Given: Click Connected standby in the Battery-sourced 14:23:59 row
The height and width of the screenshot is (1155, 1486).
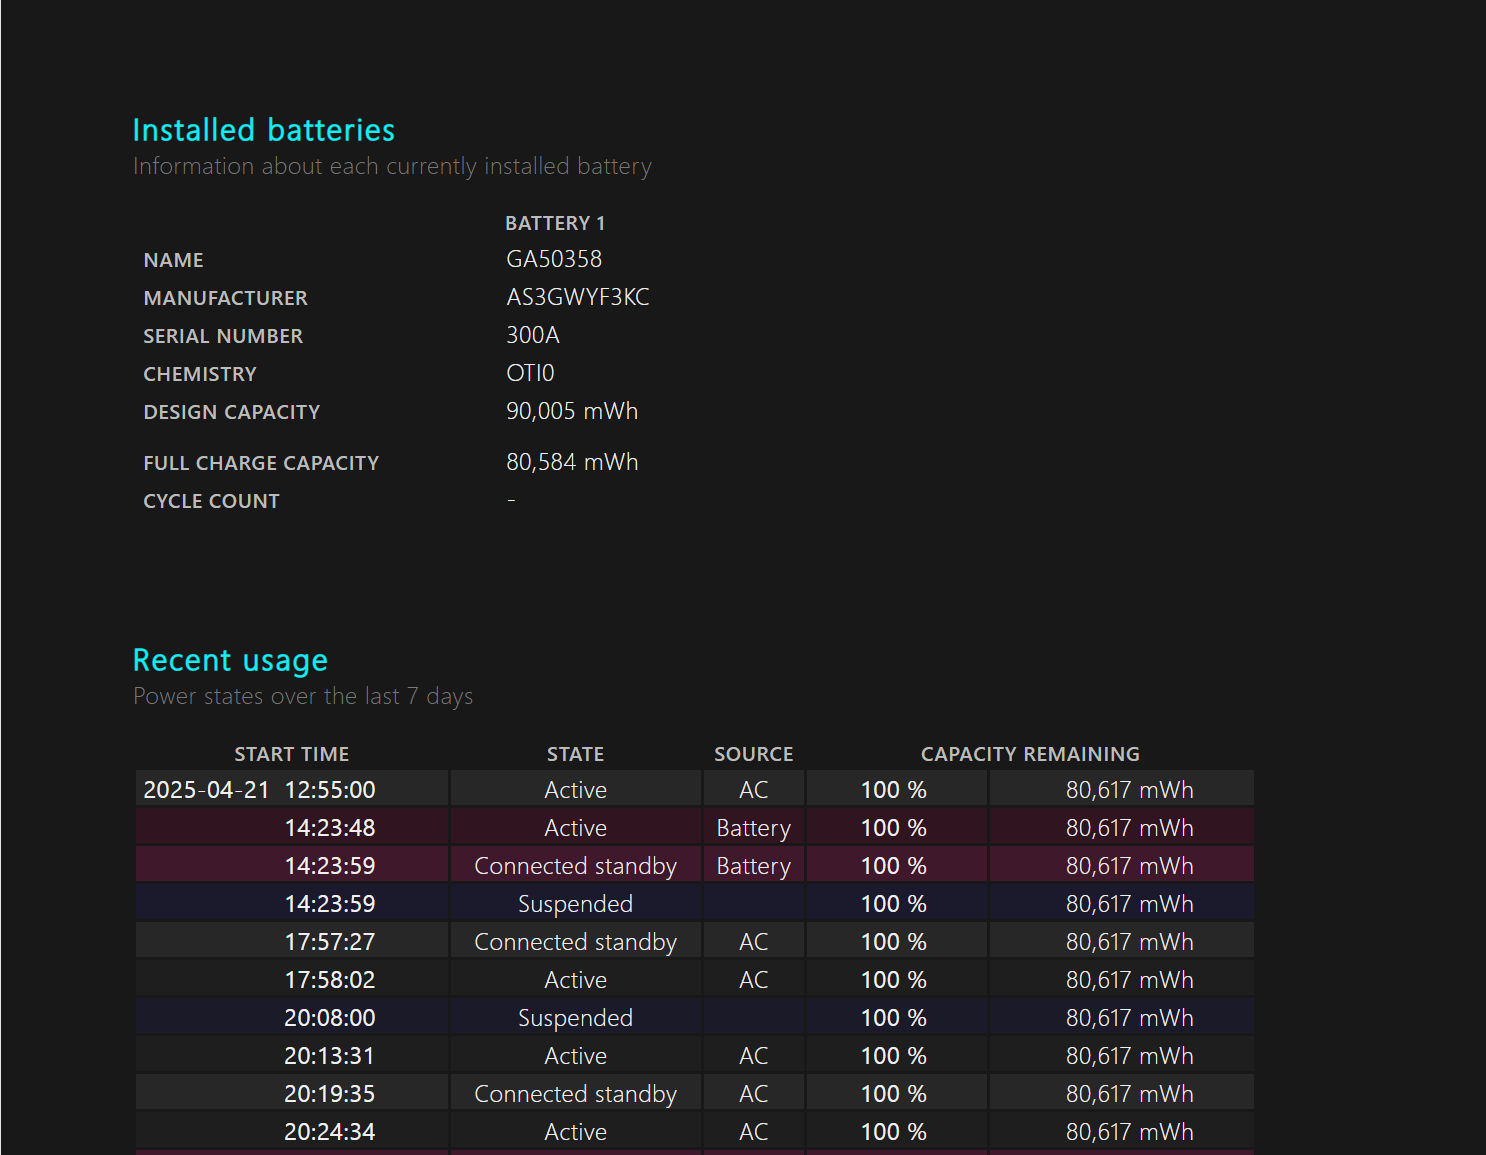Looking at the screenshot, I should pyautogui.click(x=576, y=866).
